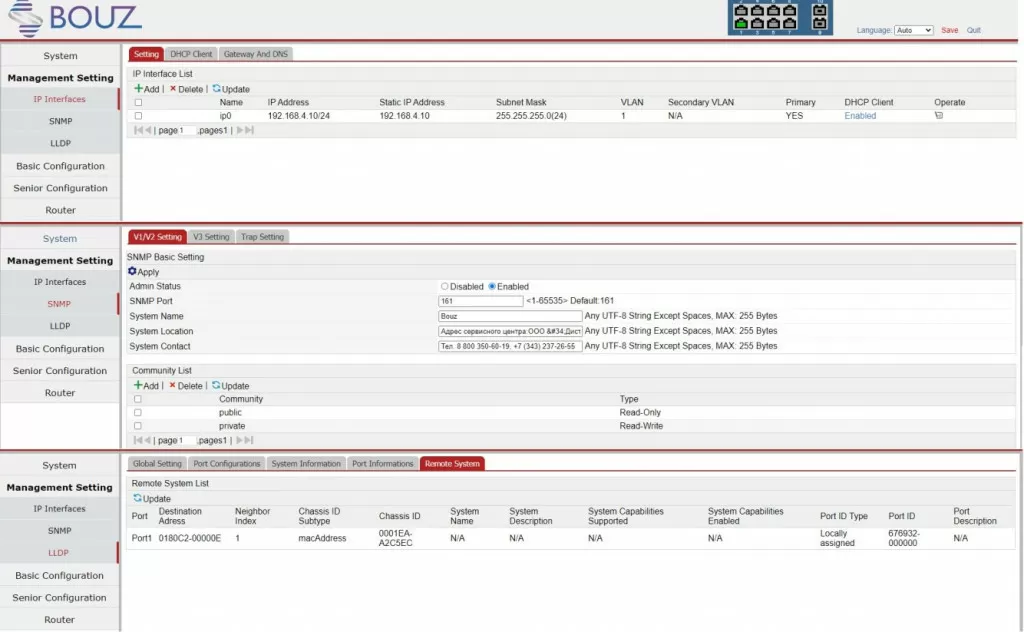Click the Destination Address 0180C2-00000E cell
Viewport: 1024px width, 632px height.
pos(189,538)
